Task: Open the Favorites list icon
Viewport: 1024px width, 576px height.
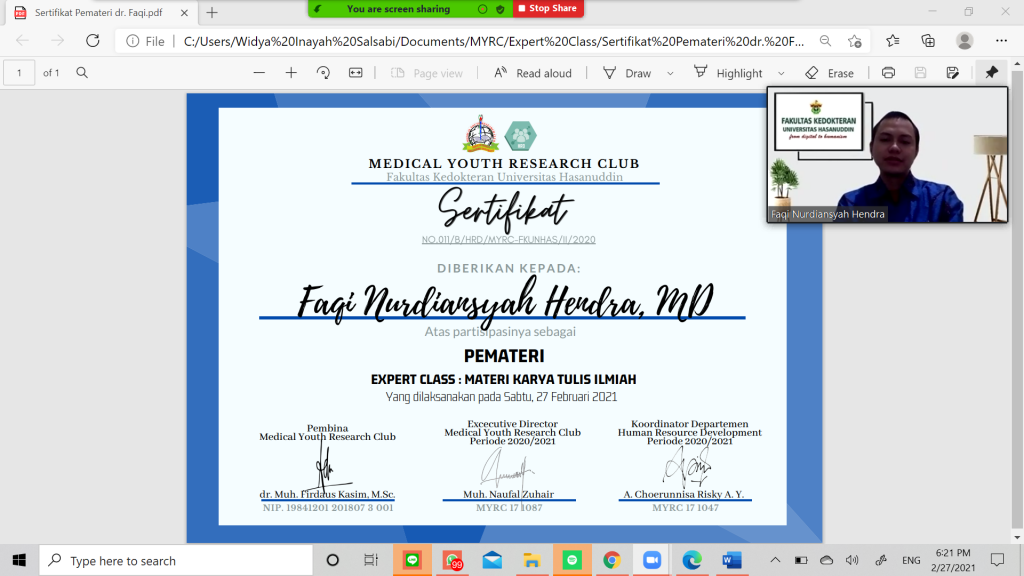Action: pyautogui.click(x=893, y=40)
